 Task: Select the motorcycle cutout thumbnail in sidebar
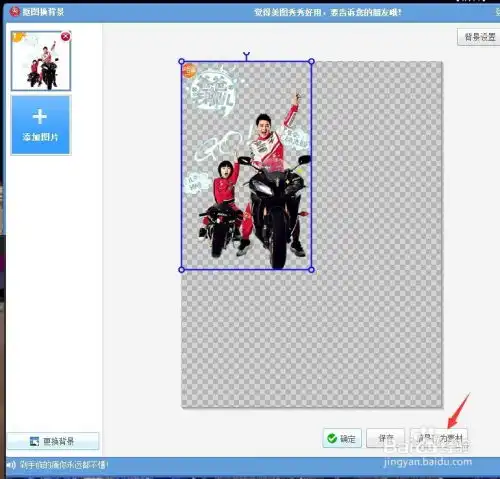point(41,61)
